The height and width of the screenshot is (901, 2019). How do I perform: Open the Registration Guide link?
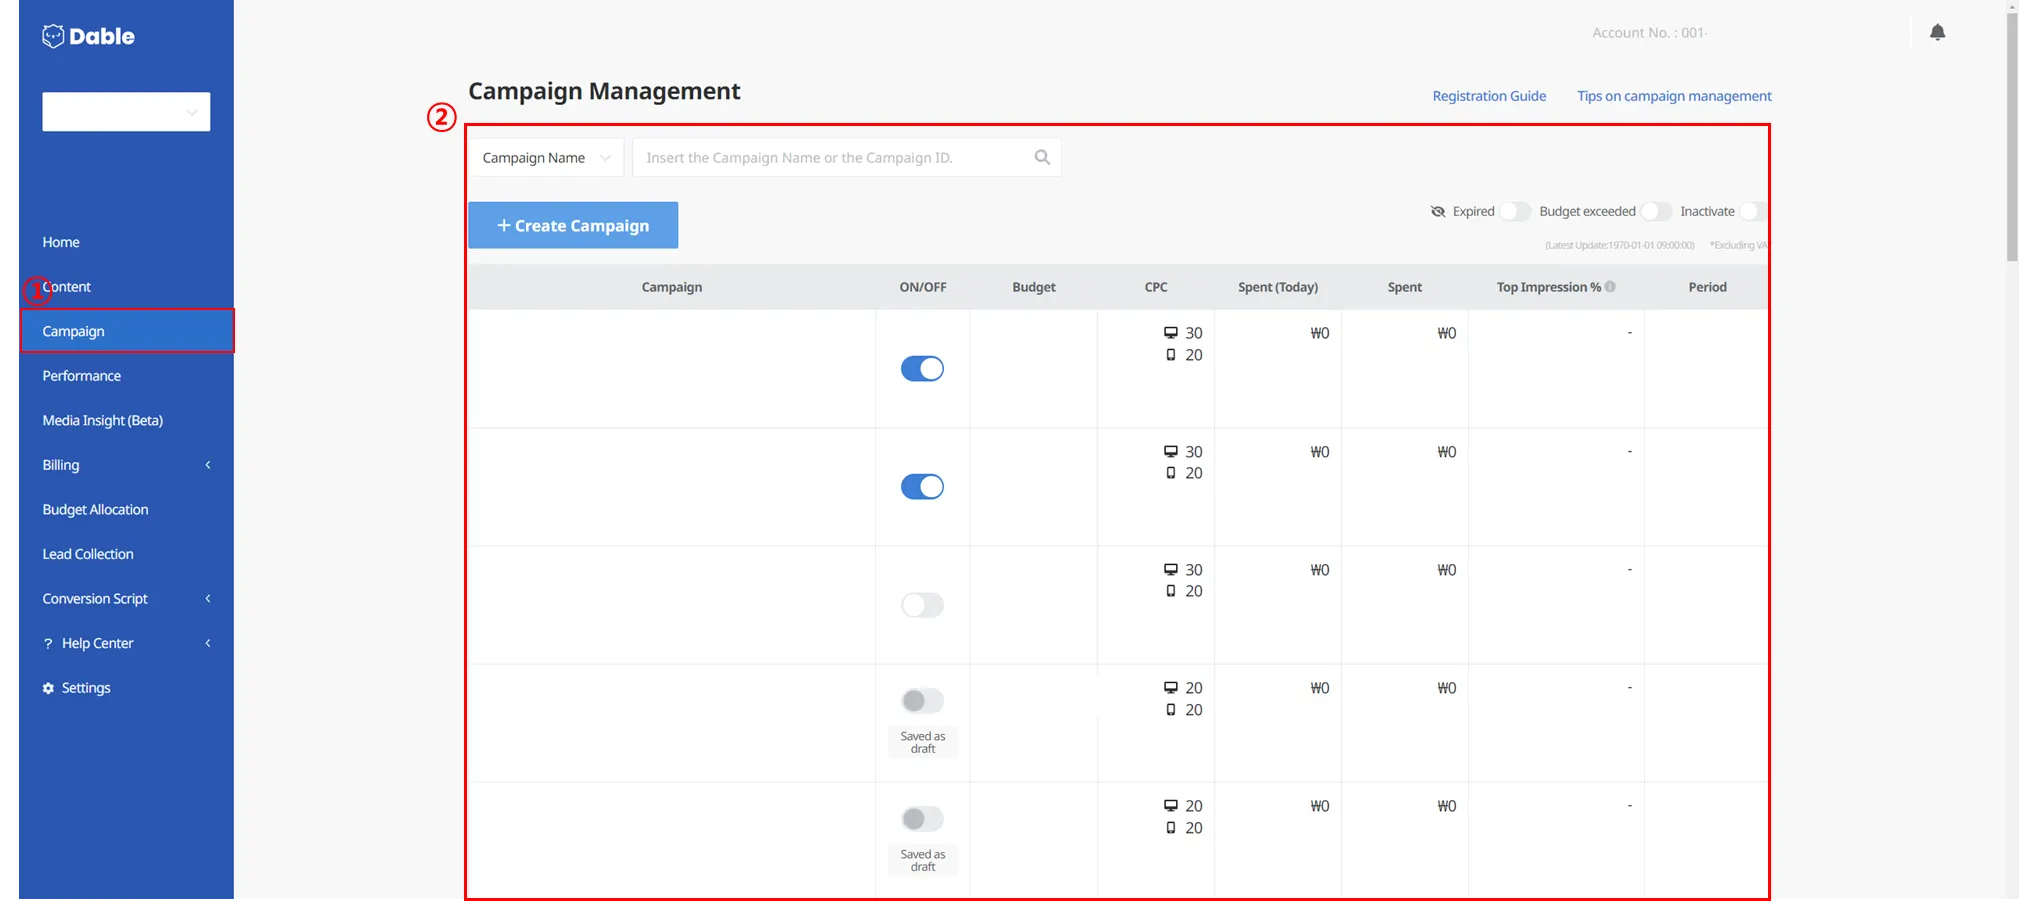click(x=1489, y=96)
